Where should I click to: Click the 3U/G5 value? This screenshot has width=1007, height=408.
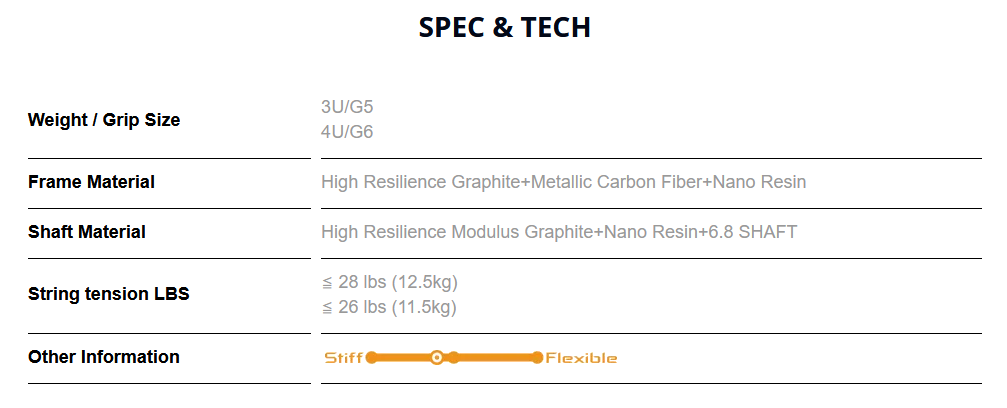(347, 107)
